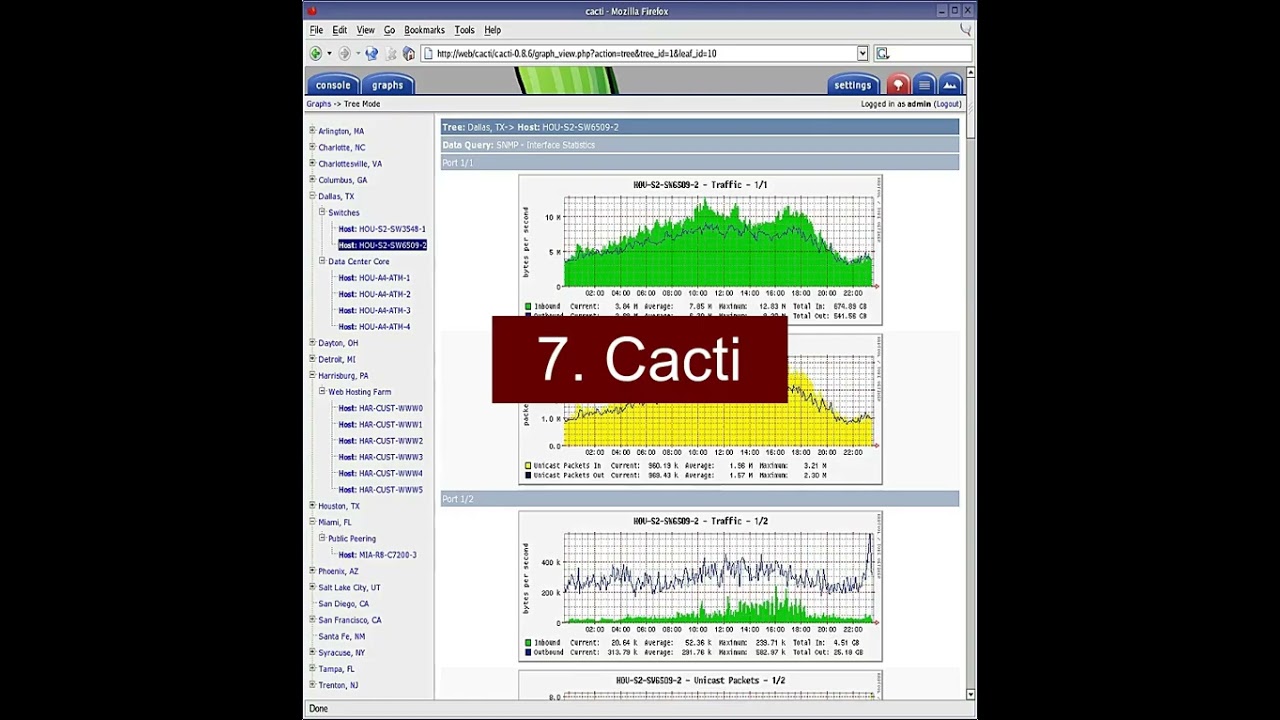Click green Inbound swatch in Traffic 1/1 legend
Viewport: 1280px width, 720px height.
pyautogui.click(x=528, y=306)
